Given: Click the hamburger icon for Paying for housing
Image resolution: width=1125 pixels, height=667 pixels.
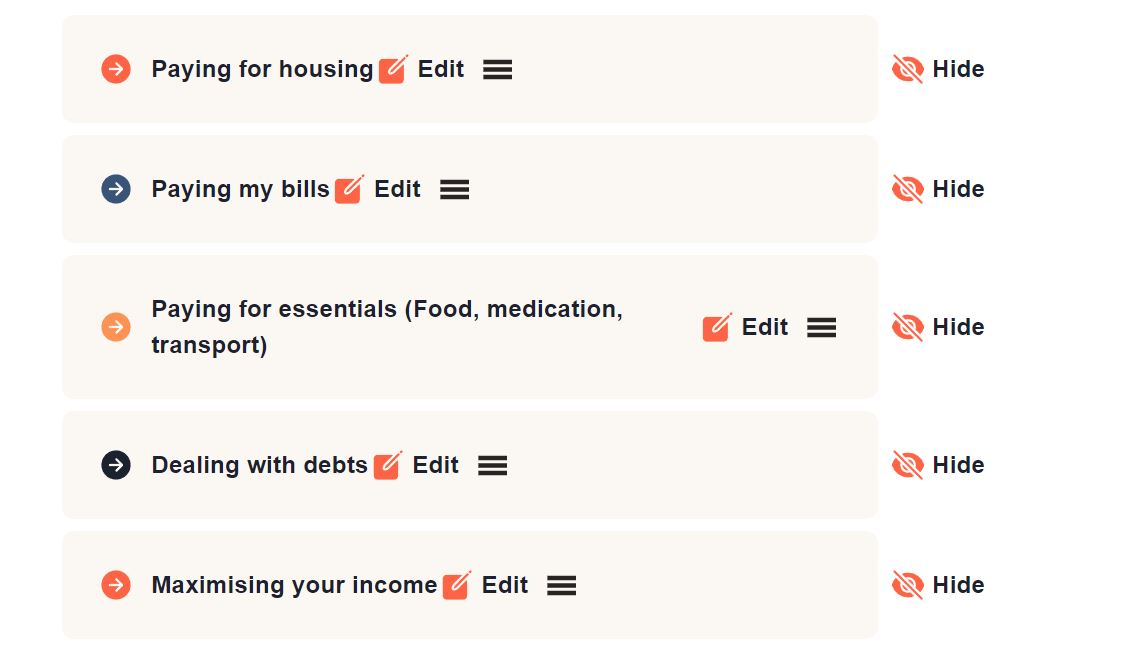Looking at the screenshot, I should [x=497, y=69].
